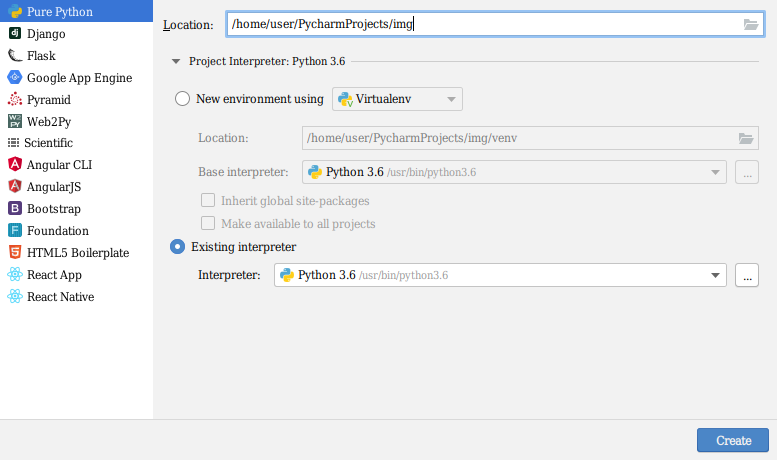Click the HTML5 Boilerplate label text
The height and width of the screenshot is (460, 777).
click(78, 253)
